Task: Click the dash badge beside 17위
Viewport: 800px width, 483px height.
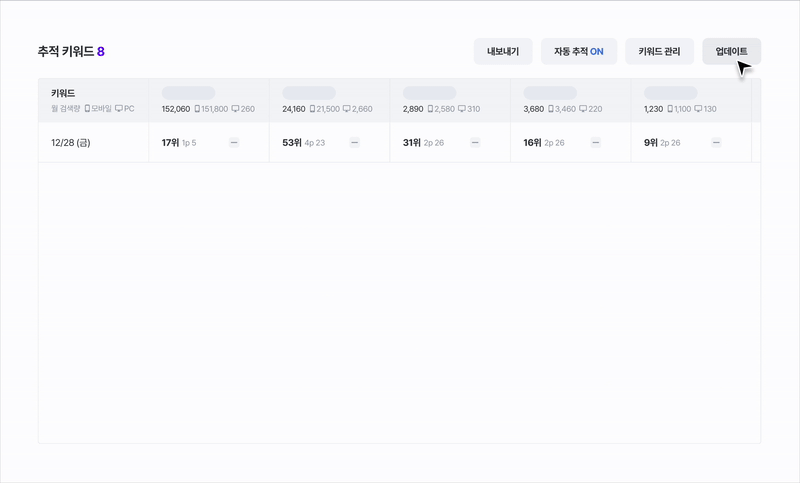Action: tap(234, 143)
